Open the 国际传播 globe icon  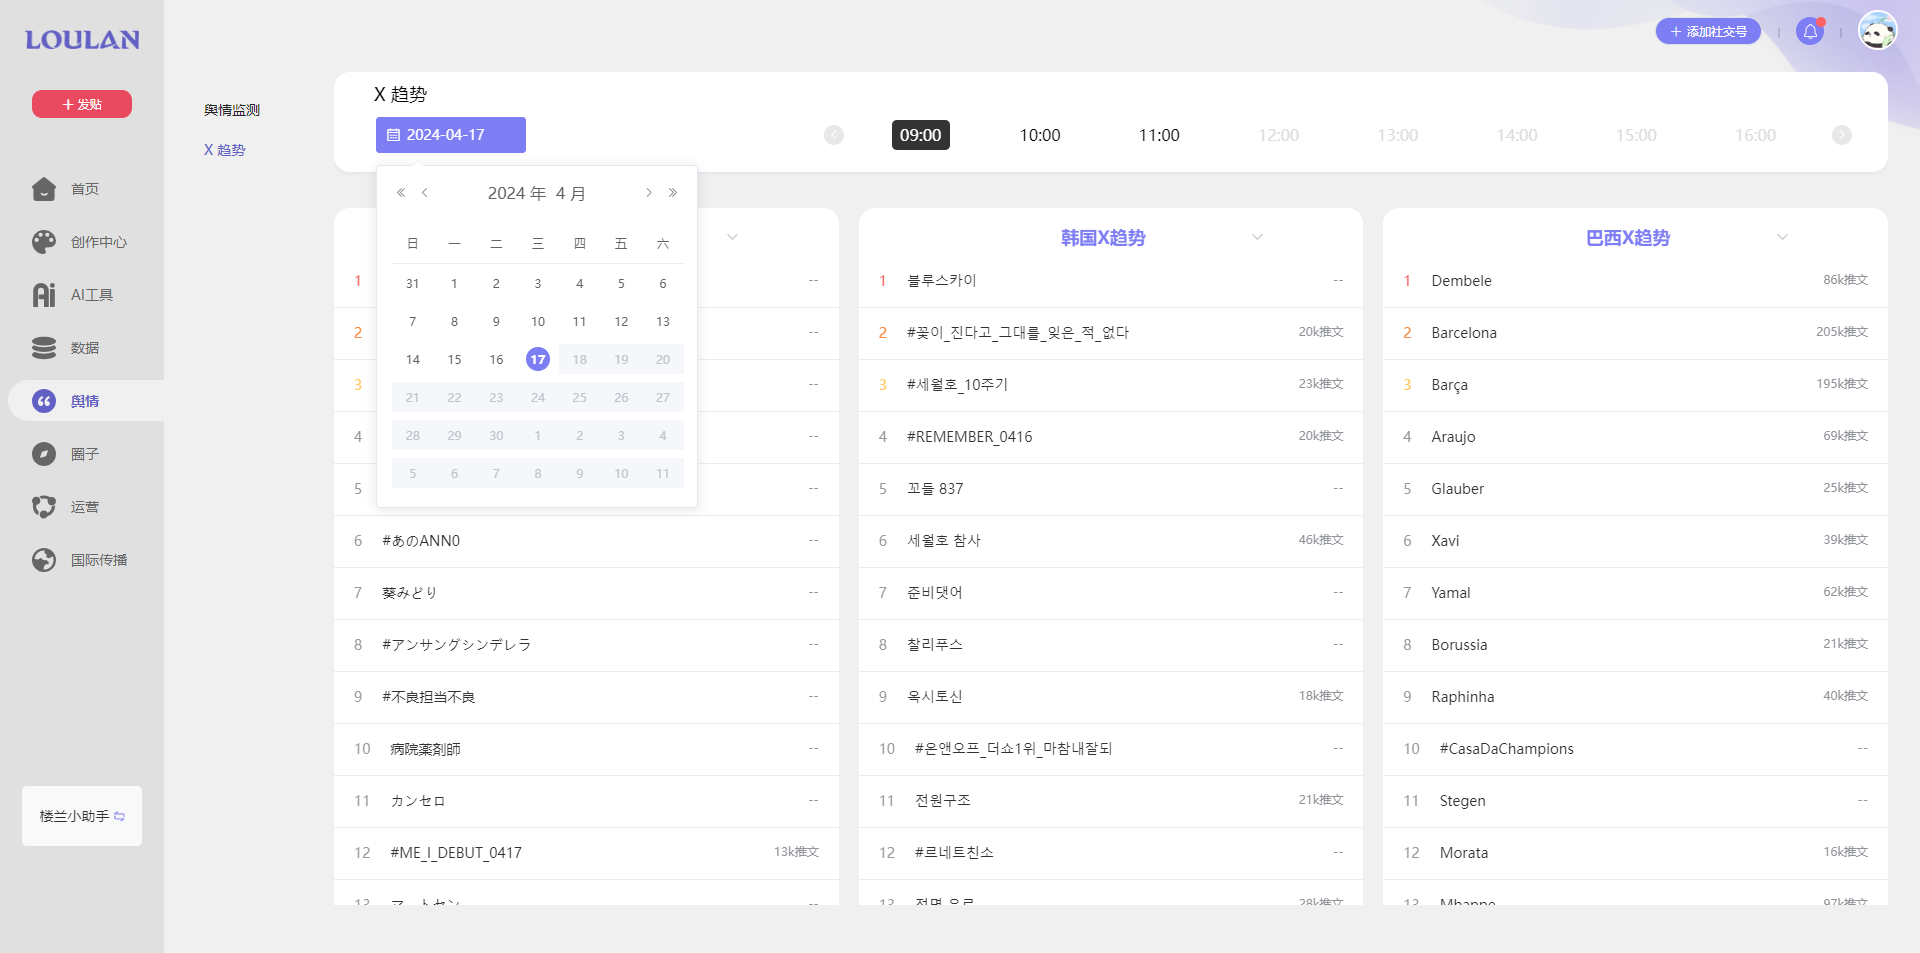pos(44,560)
